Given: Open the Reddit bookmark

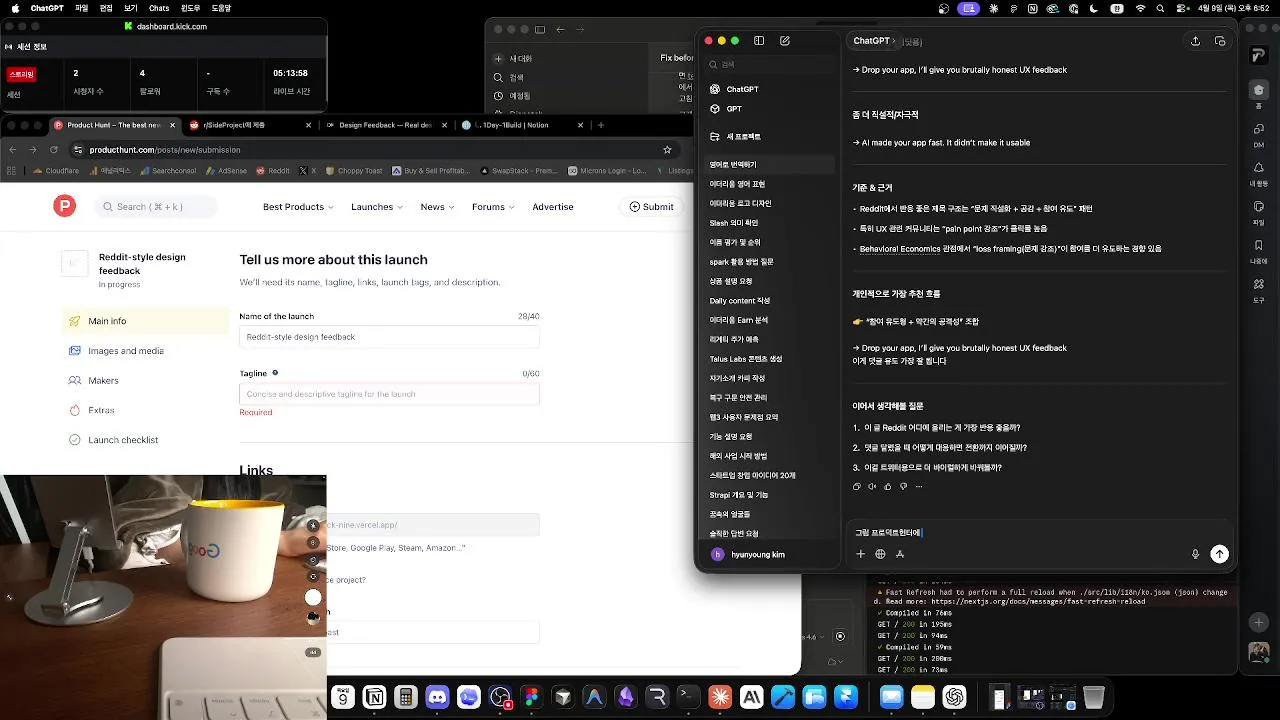Looking at the screenshot, I should [x=273, y=171].
